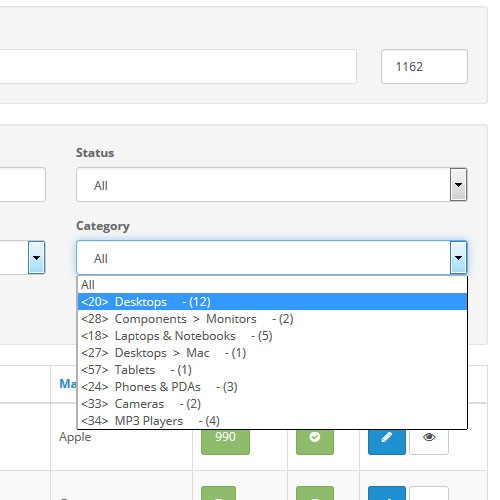Screen dimensions: 500x500
Task: Click the green status button in second row
Action: (315, 493)
